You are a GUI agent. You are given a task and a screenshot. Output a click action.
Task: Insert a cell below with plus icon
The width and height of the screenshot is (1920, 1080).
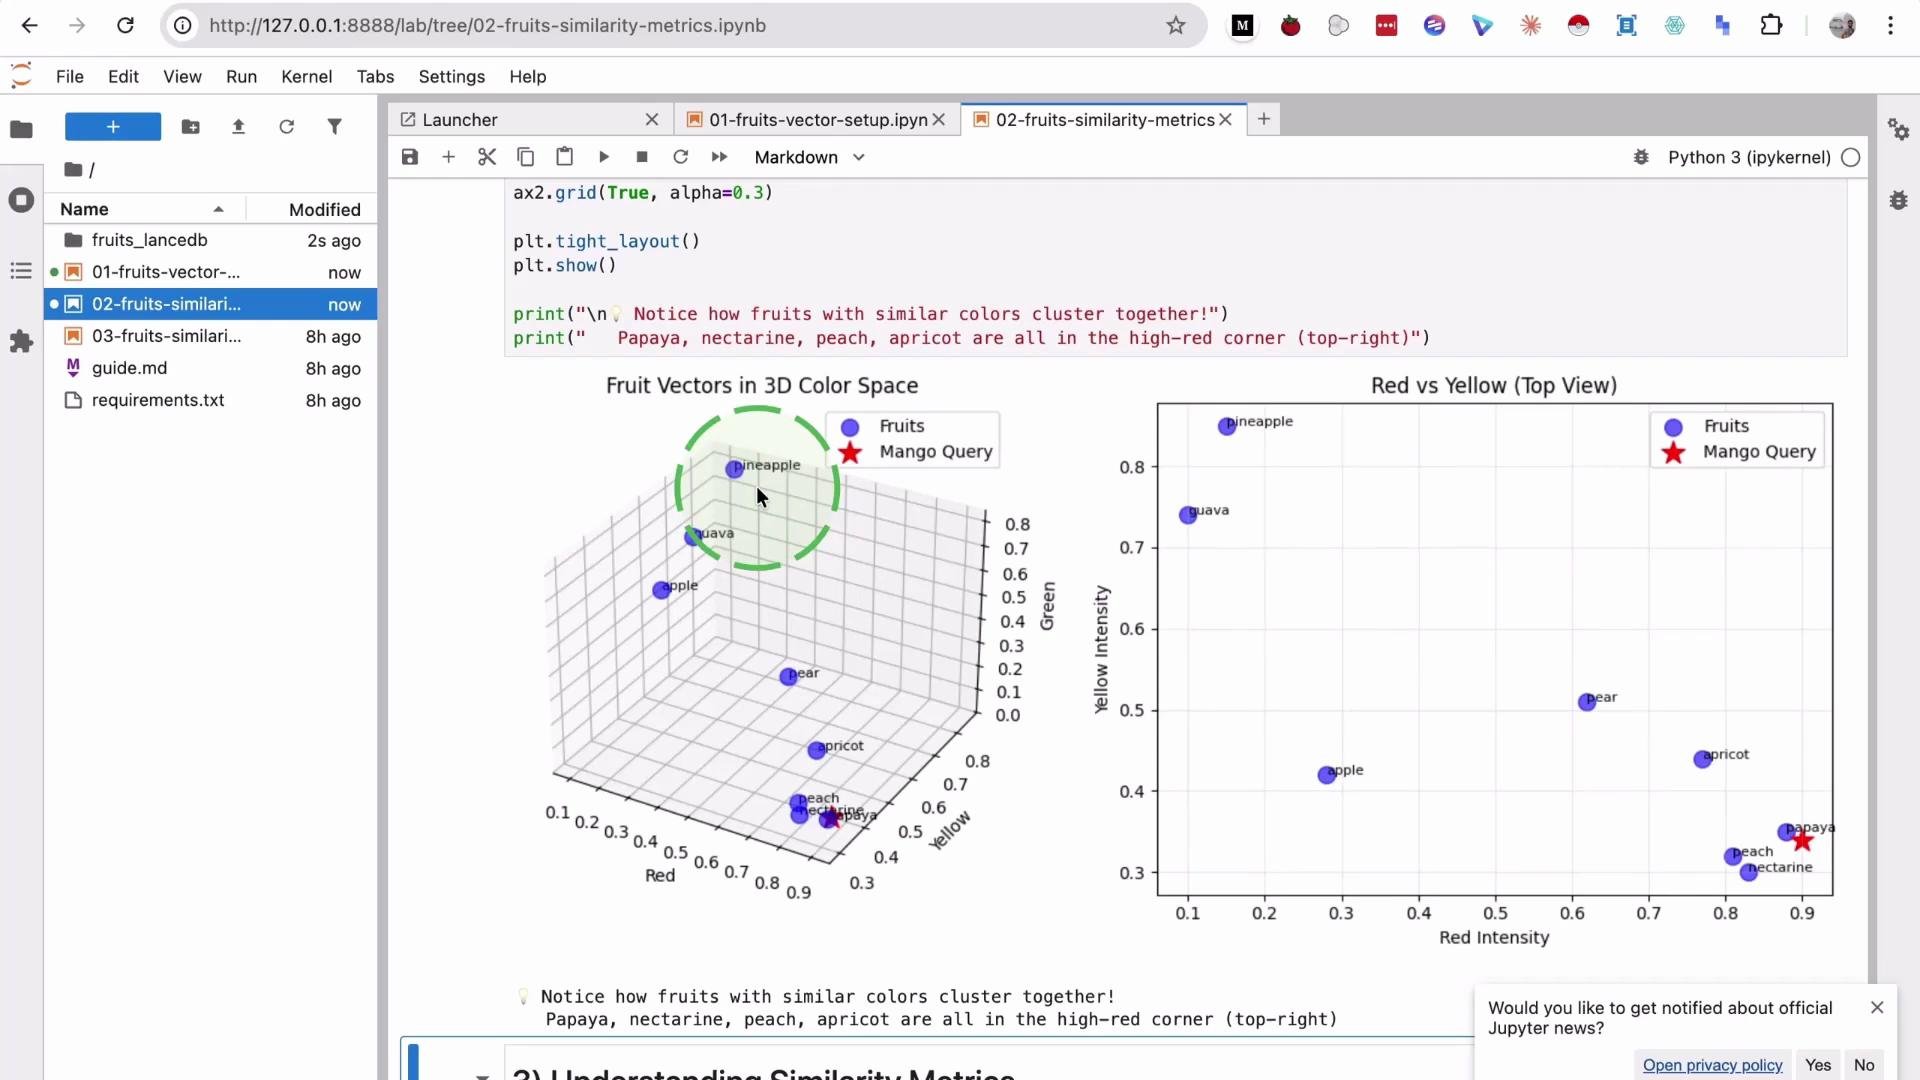(448, 157)
